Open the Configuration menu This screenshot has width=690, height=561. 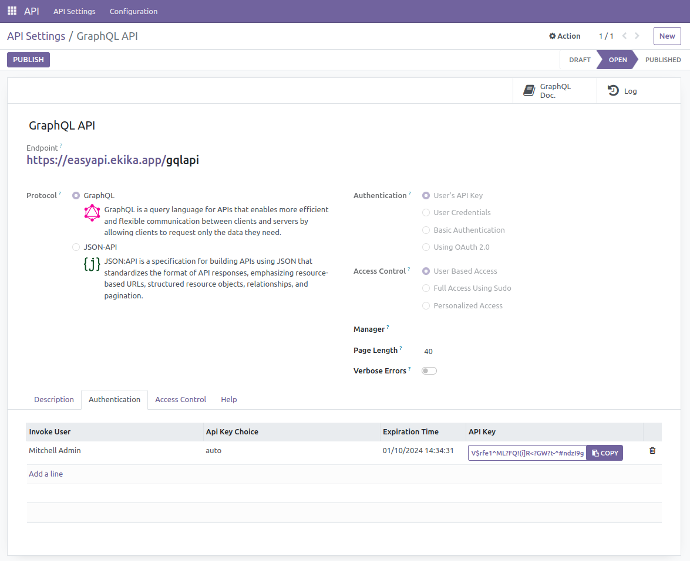[133, 11]
